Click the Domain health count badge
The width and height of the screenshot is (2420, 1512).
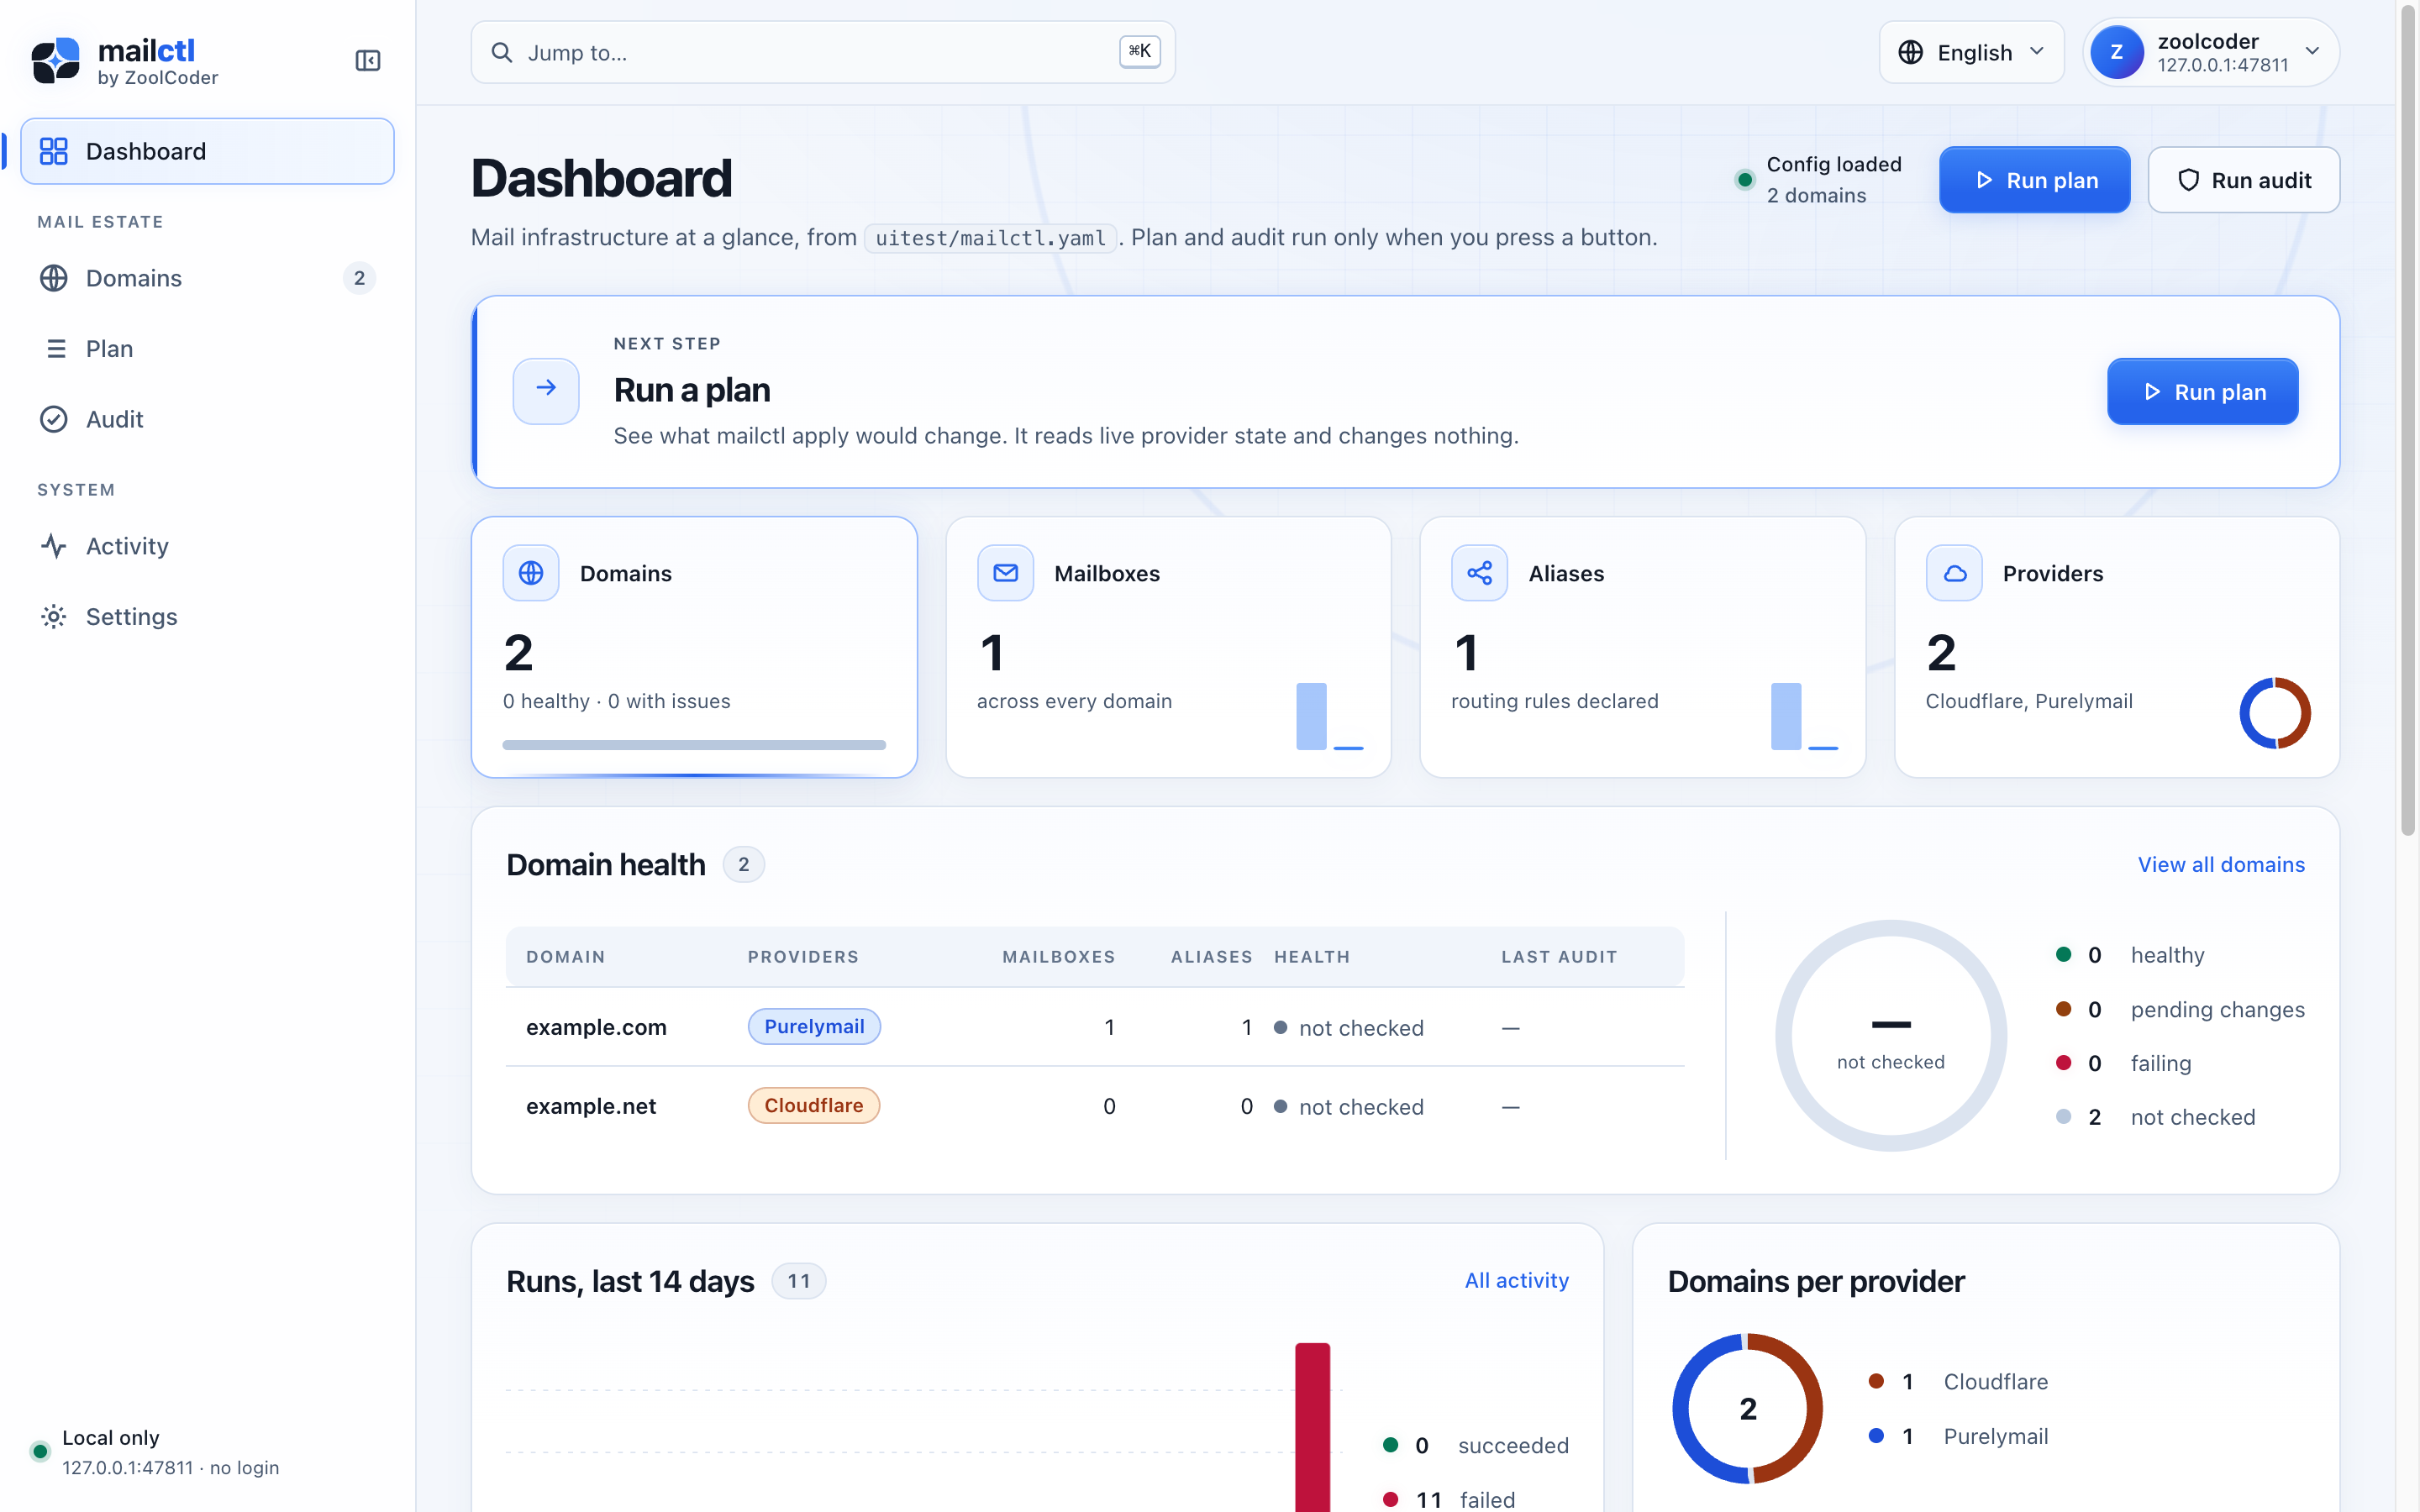pyautogui.click(x=743, y=864)
